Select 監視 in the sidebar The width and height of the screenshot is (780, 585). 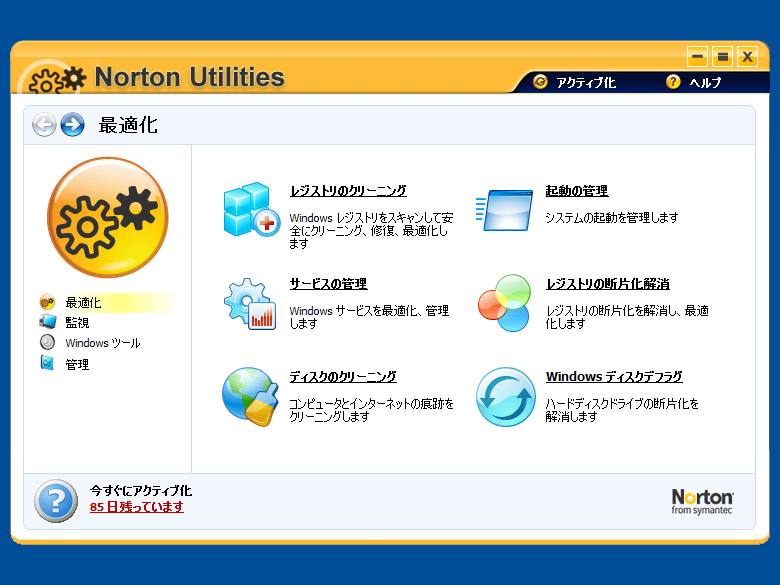(77, 322)
